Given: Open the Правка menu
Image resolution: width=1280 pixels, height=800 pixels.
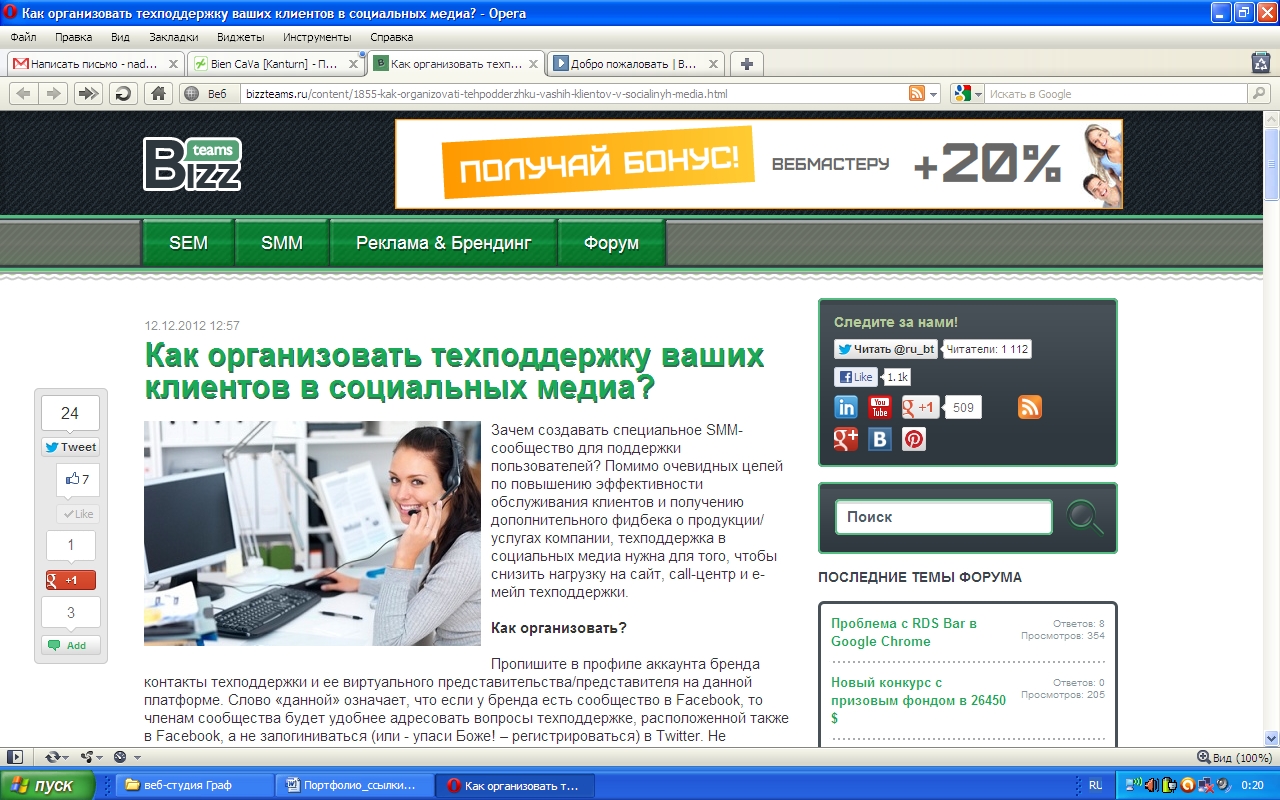Looking at the screenshot, I should [74, 37].
